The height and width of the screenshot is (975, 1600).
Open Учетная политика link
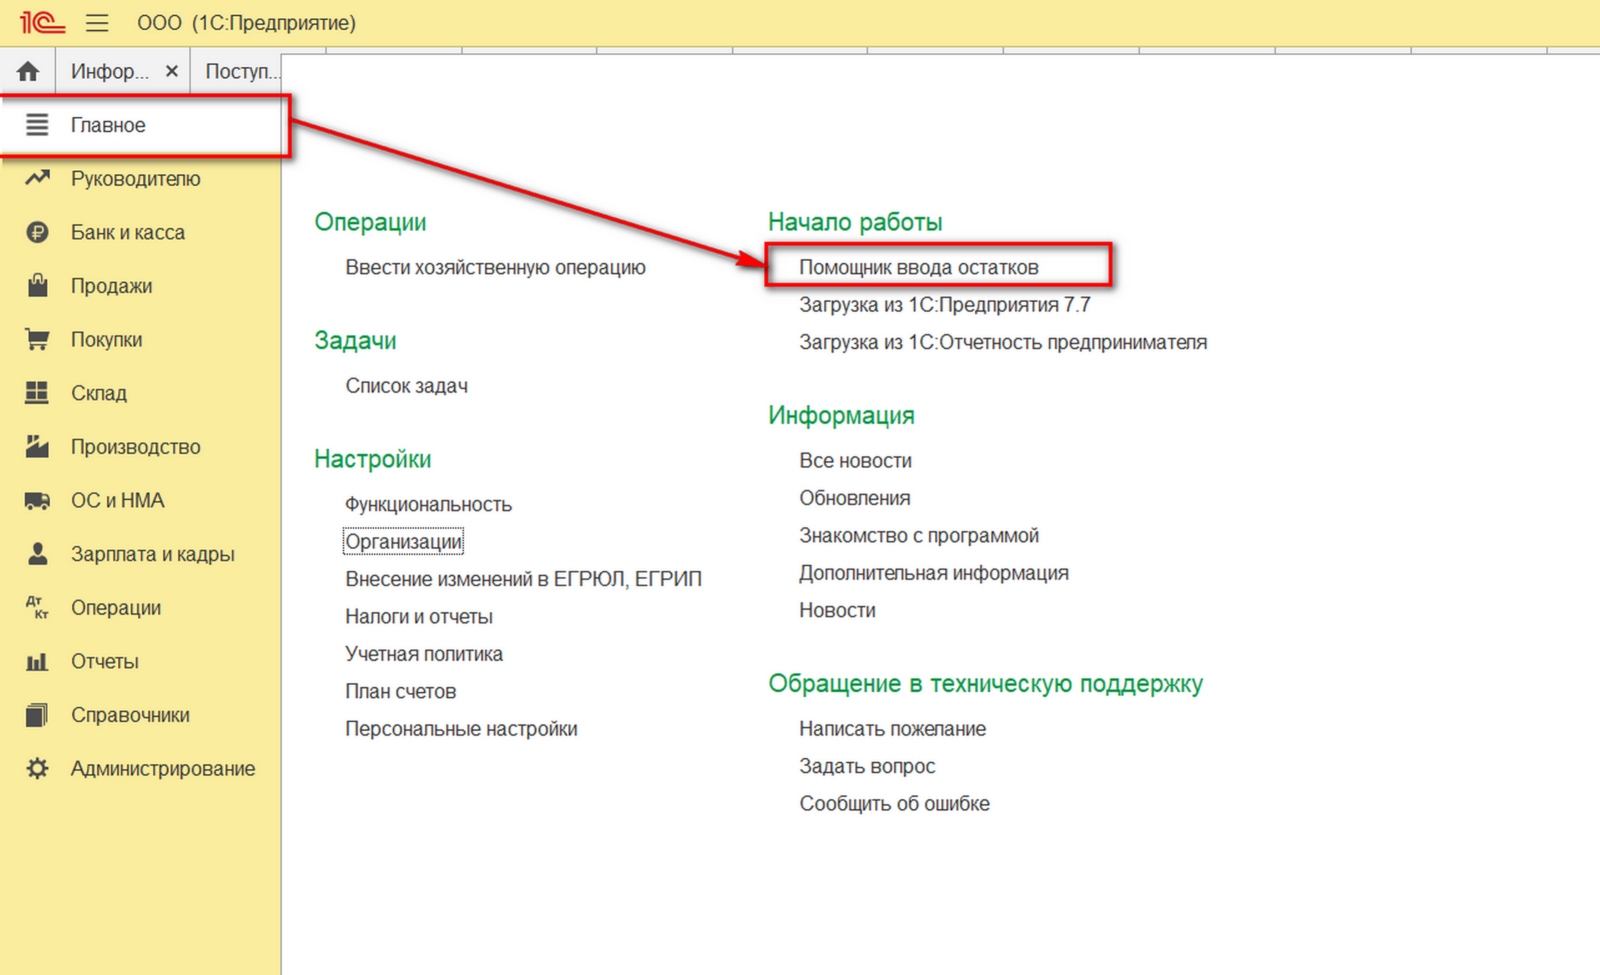(x=424, y=654)
